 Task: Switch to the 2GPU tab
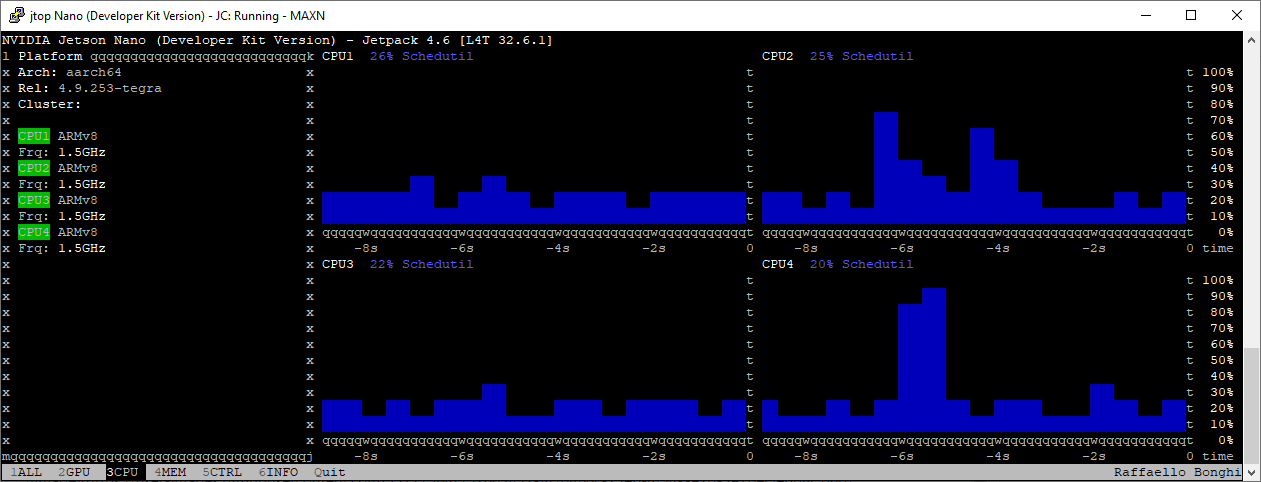(74, 472)
